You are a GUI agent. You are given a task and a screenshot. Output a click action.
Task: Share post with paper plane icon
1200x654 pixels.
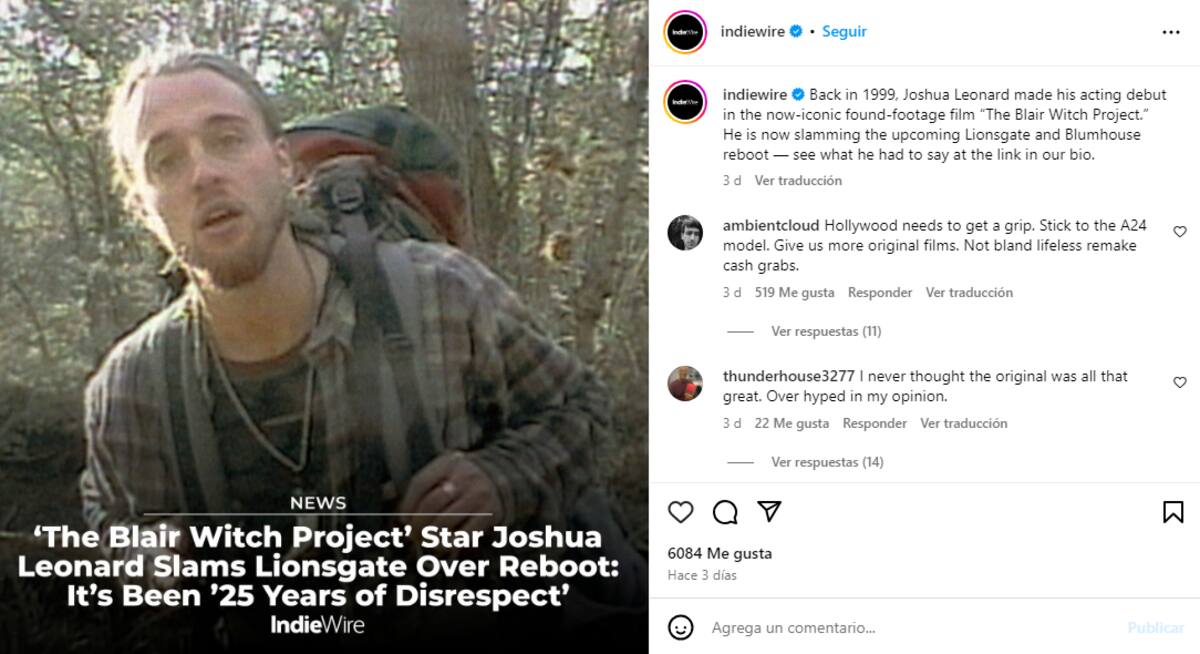(769, 512)
